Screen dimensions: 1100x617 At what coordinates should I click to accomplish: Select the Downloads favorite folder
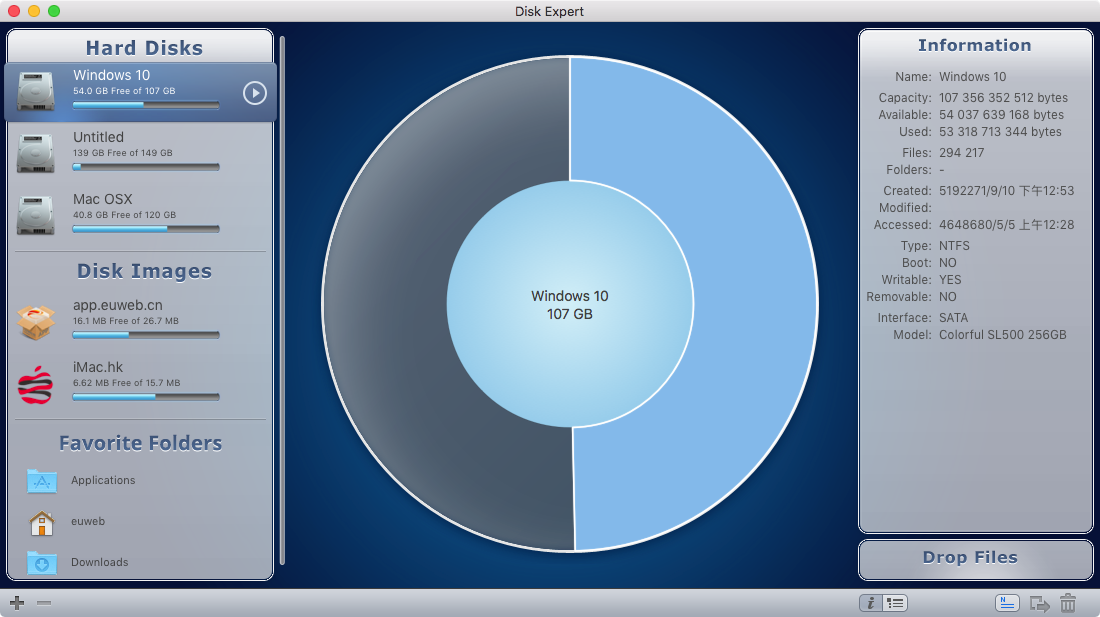[x=140, y=562]
